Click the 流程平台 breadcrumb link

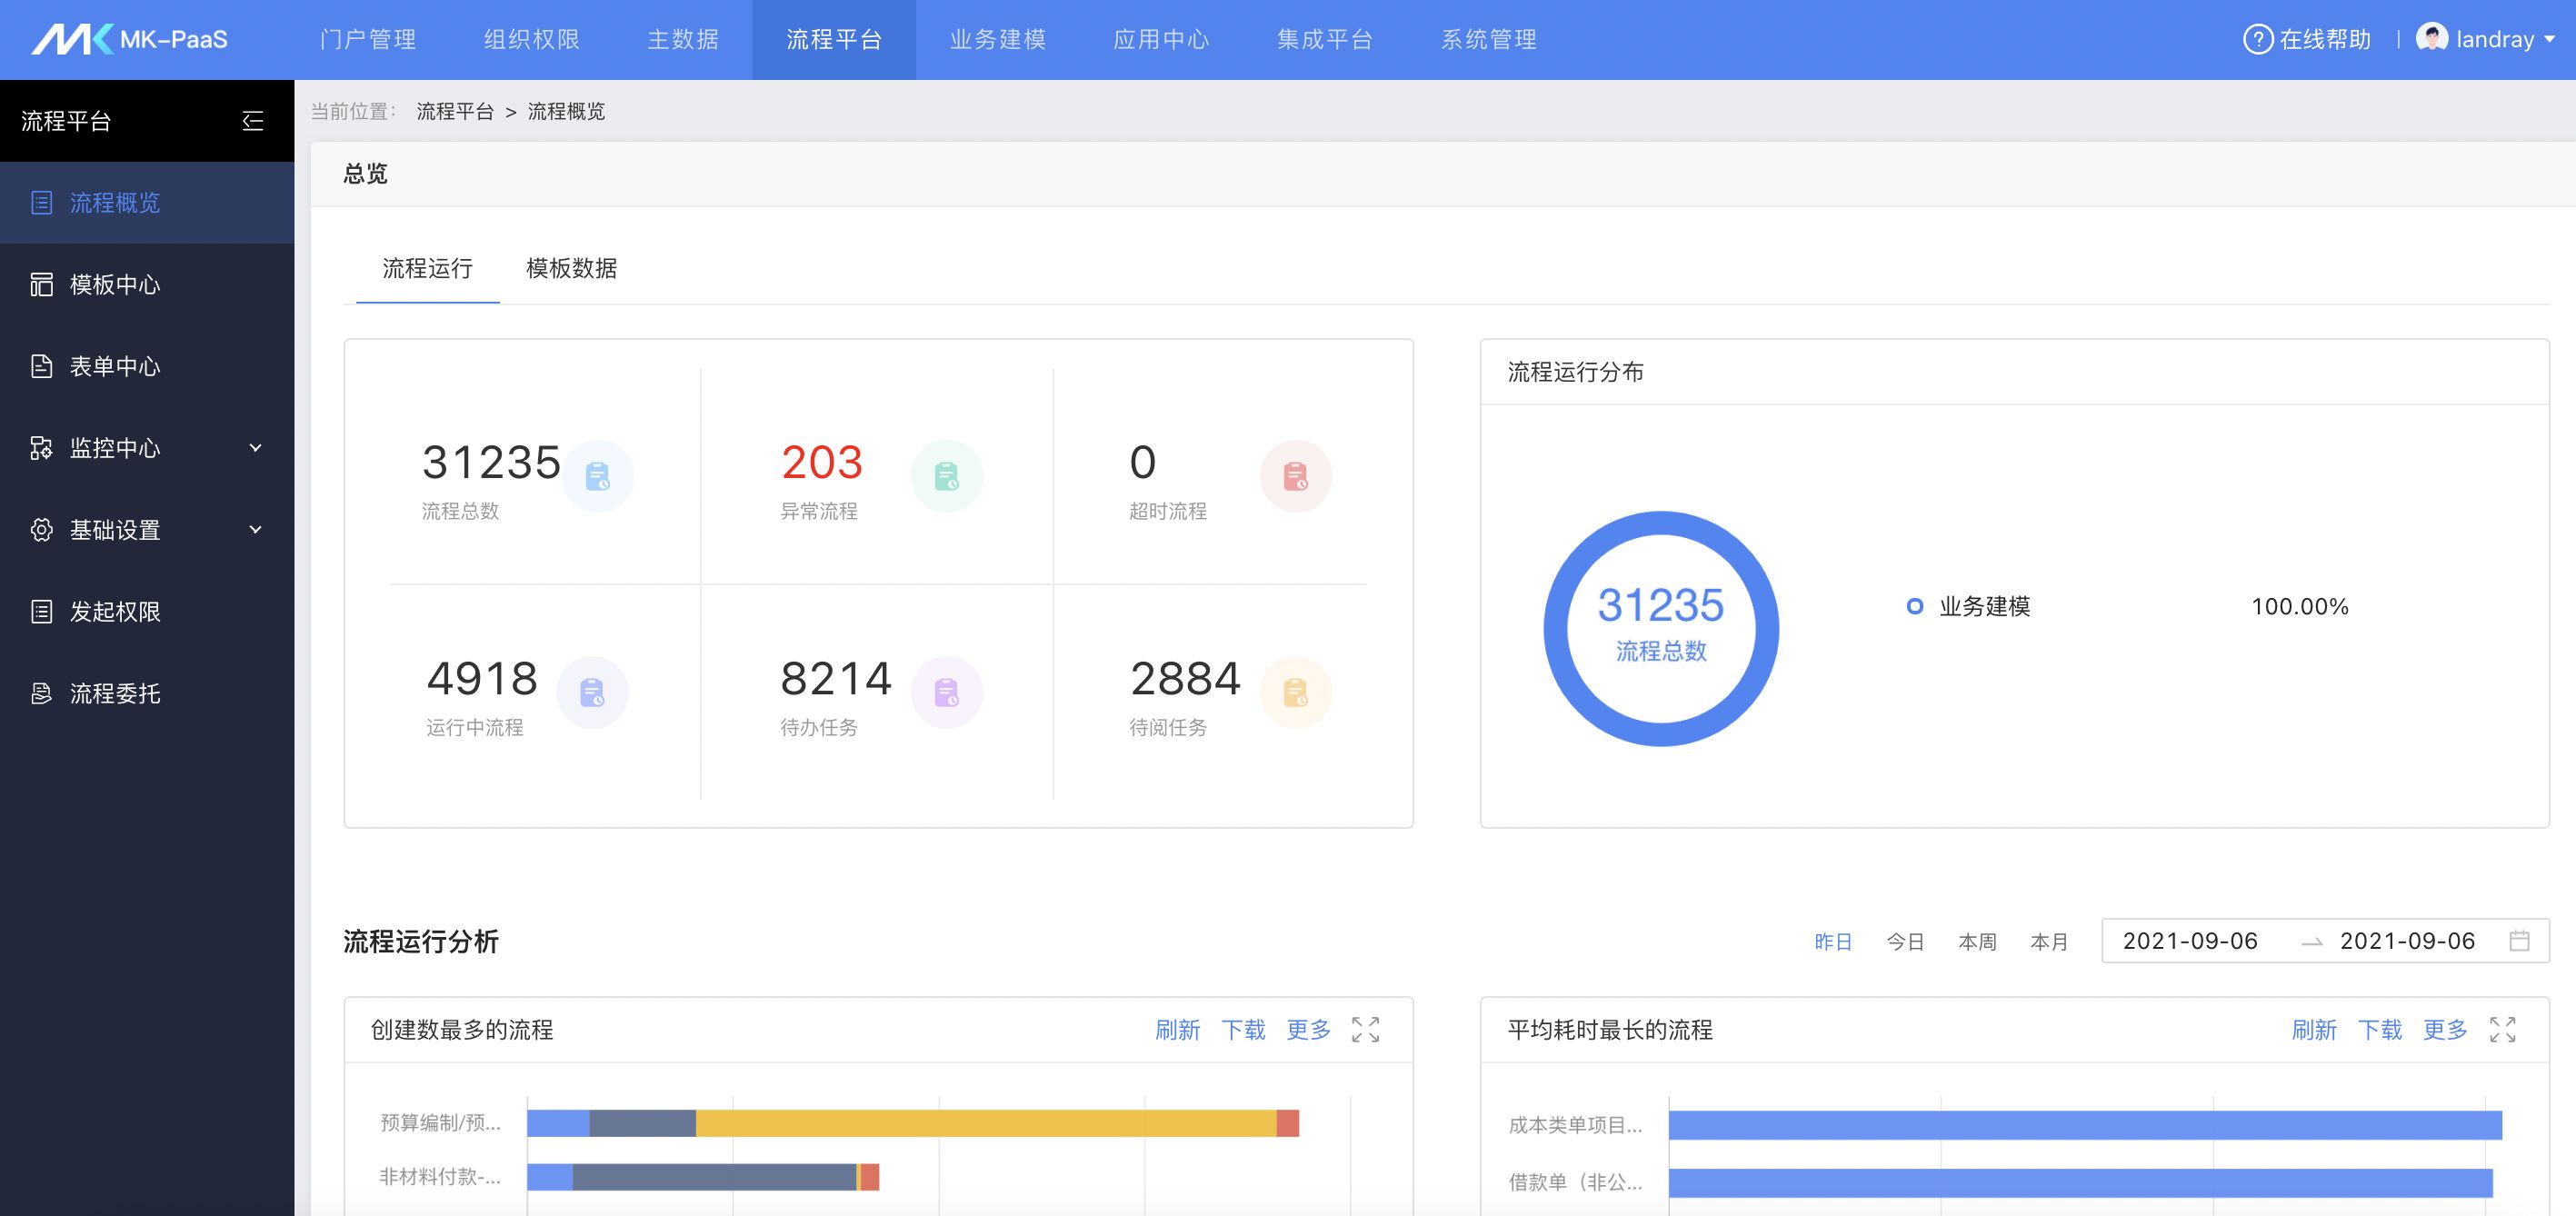[455, 111]
